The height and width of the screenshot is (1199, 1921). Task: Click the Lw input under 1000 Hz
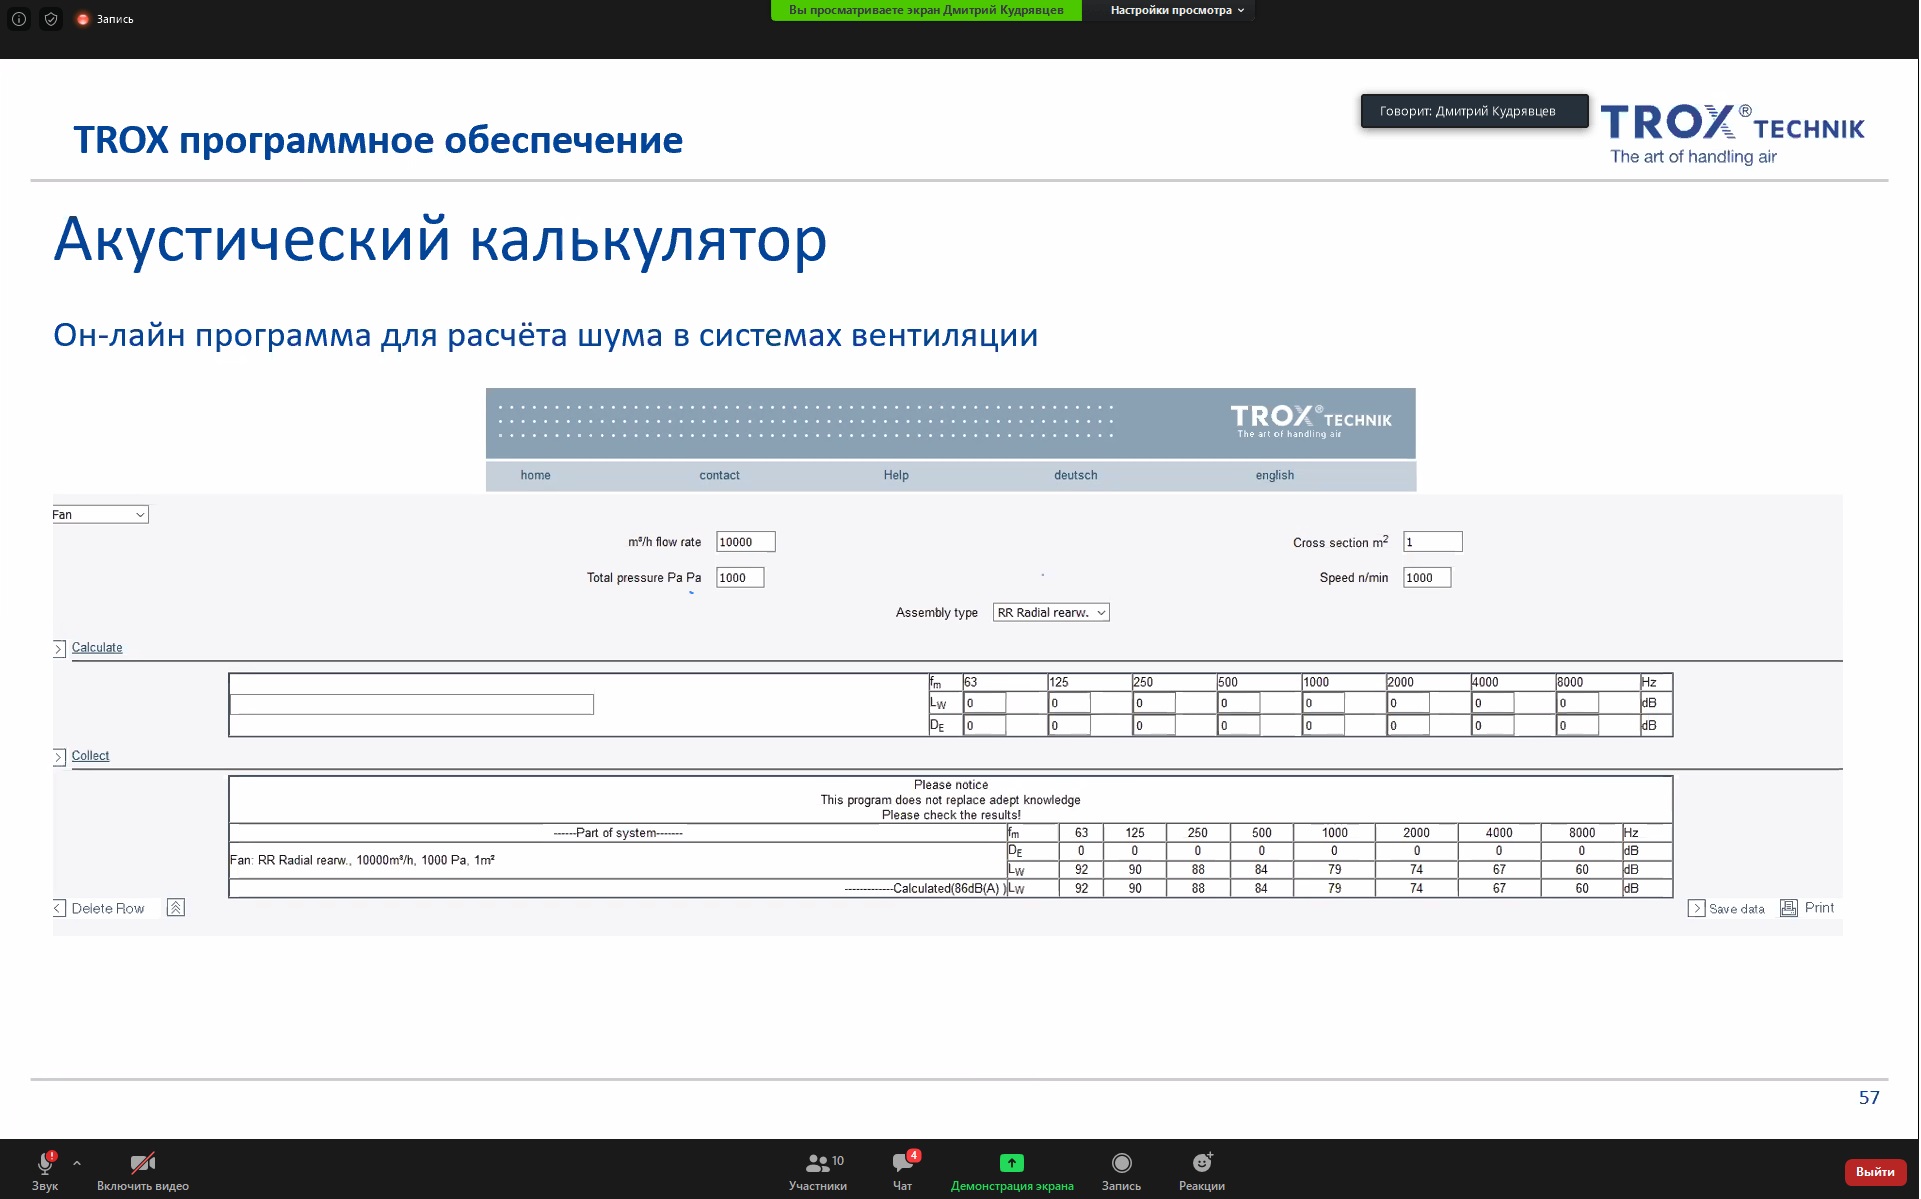click(x=1323, y=703)
